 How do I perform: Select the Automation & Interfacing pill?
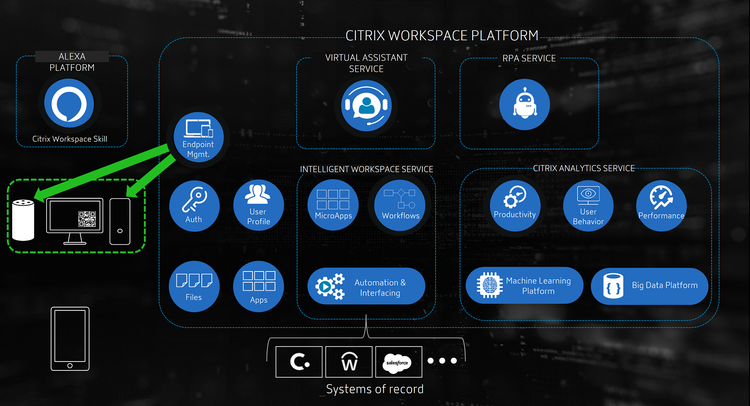click(366, 286)
